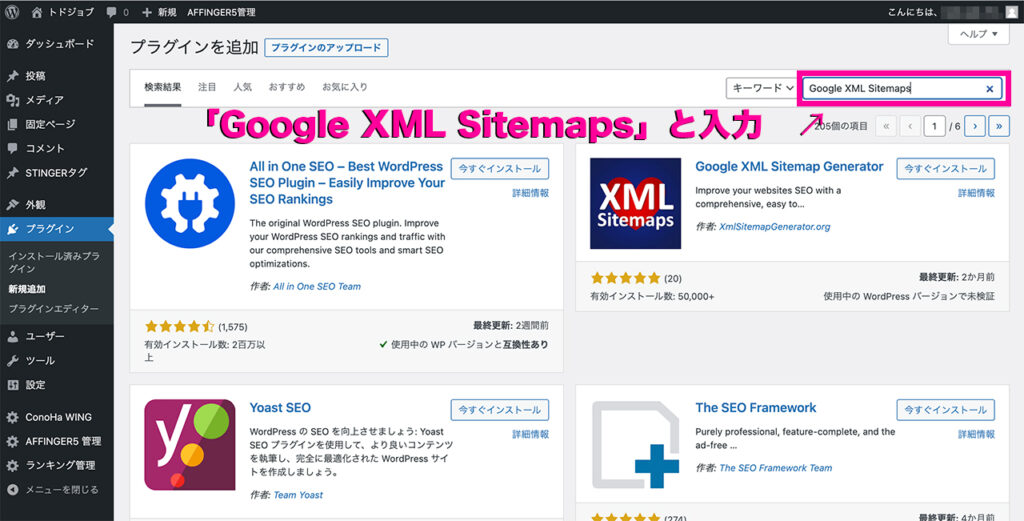Open the トドジョブ site home link

[62, 12]
